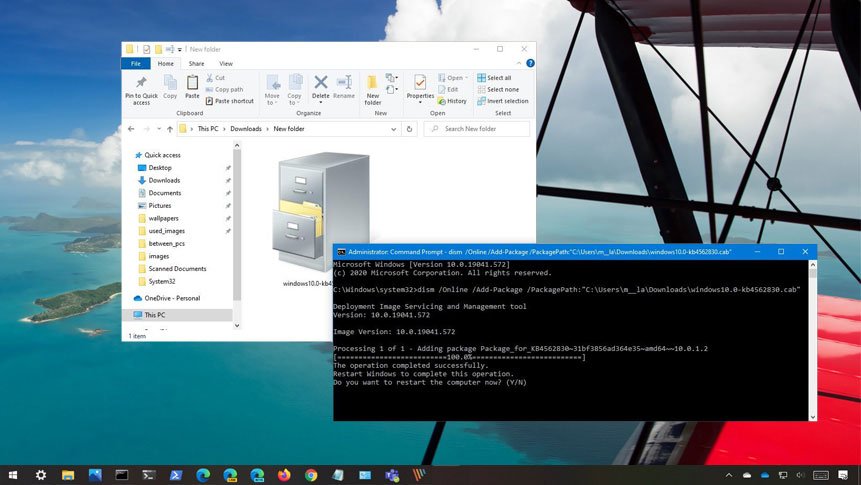Image resolution: width=861 pixels, height=485 pixels.
Task: Click the Pin to Quick access icon
Action: [x=141, y=84]
